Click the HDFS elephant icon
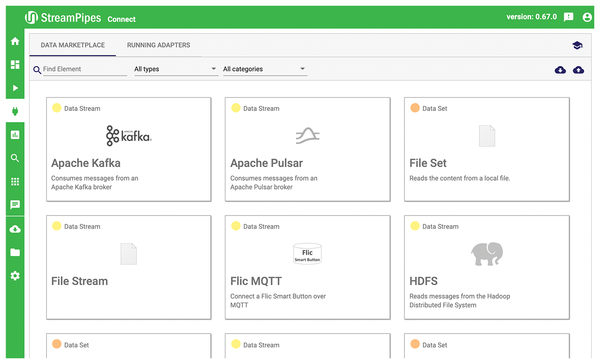The image size is (600, 364). (487, 254)
